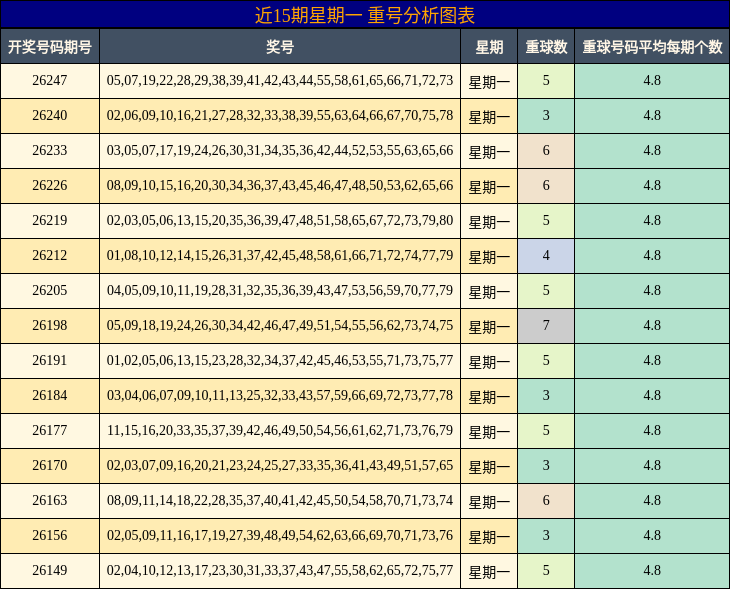Click the 重球号码平均每期个数 column header
This screenshot has height=589, width=730.
652,47
